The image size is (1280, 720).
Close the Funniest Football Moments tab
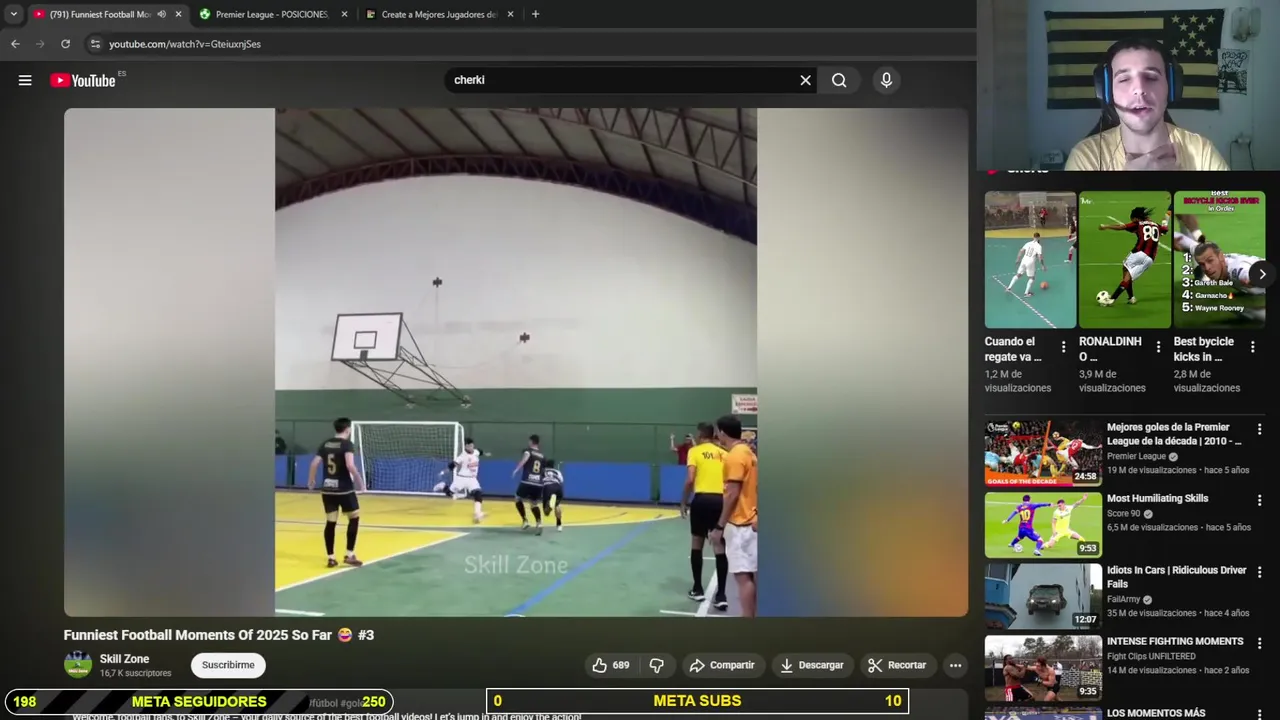(179, 14)
